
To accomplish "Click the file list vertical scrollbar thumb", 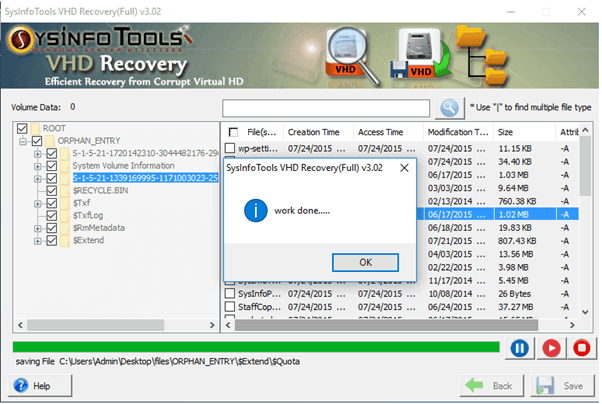I will [x=585, y=166].
